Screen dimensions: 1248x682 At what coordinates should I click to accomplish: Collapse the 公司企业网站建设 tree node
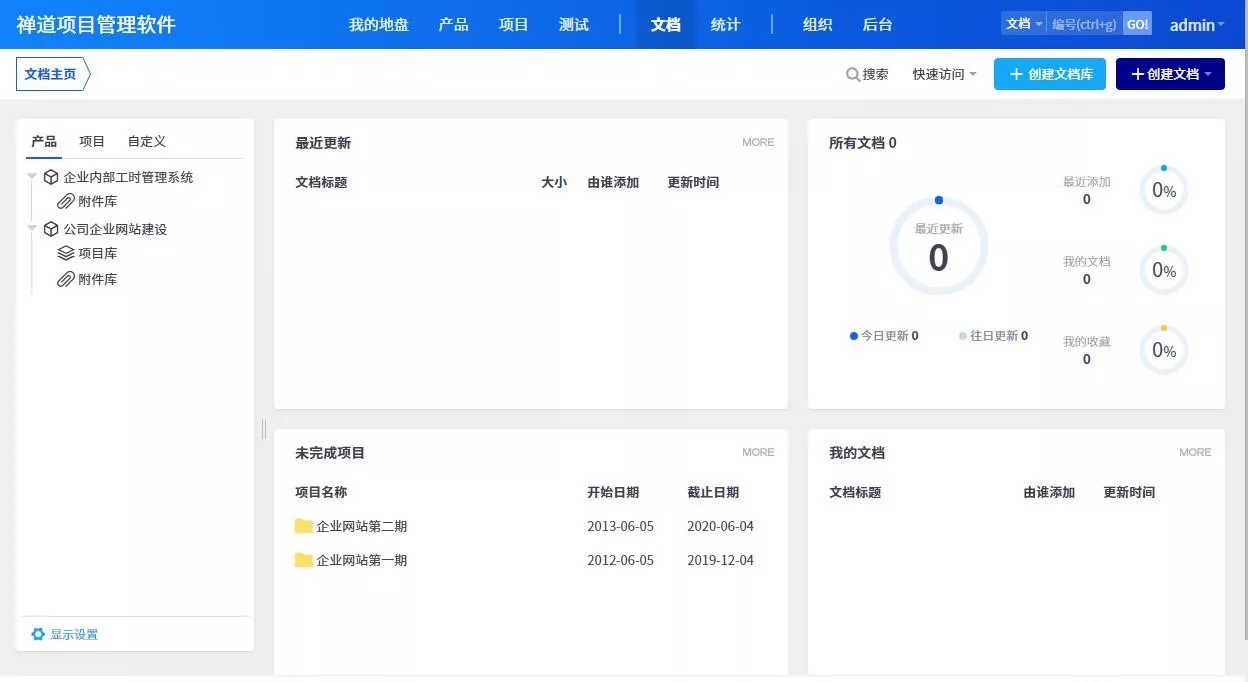coord(32,228)
